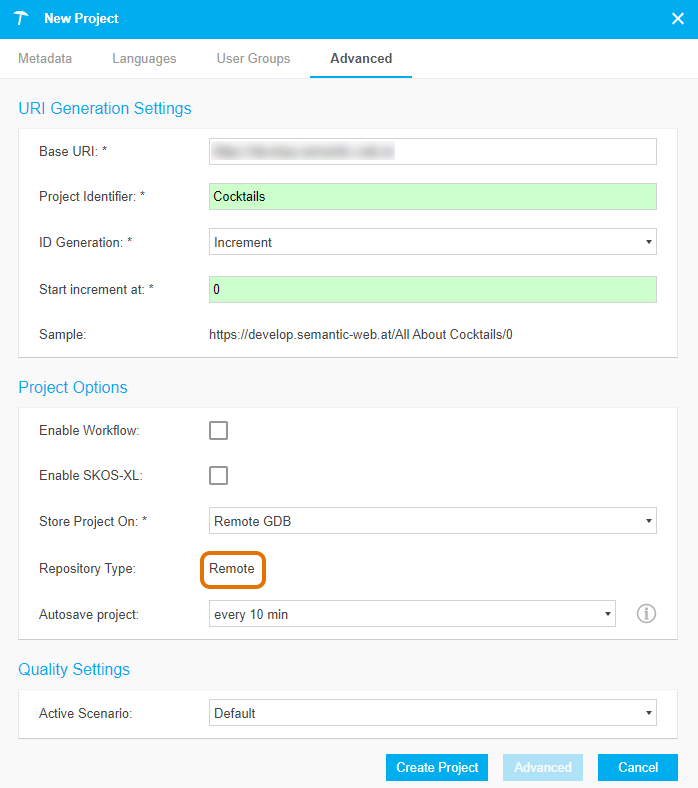Click the PoolParty logo icon in title bar
The height and width of the screenshot is (788, 698).
pos(21,19)
